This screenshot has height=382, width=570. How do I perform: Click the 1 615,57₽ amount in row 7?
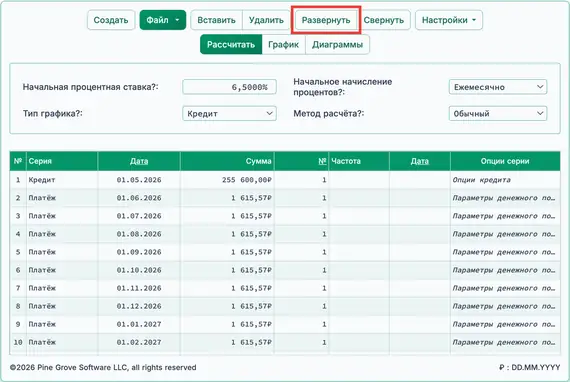(x=227, y=288)
